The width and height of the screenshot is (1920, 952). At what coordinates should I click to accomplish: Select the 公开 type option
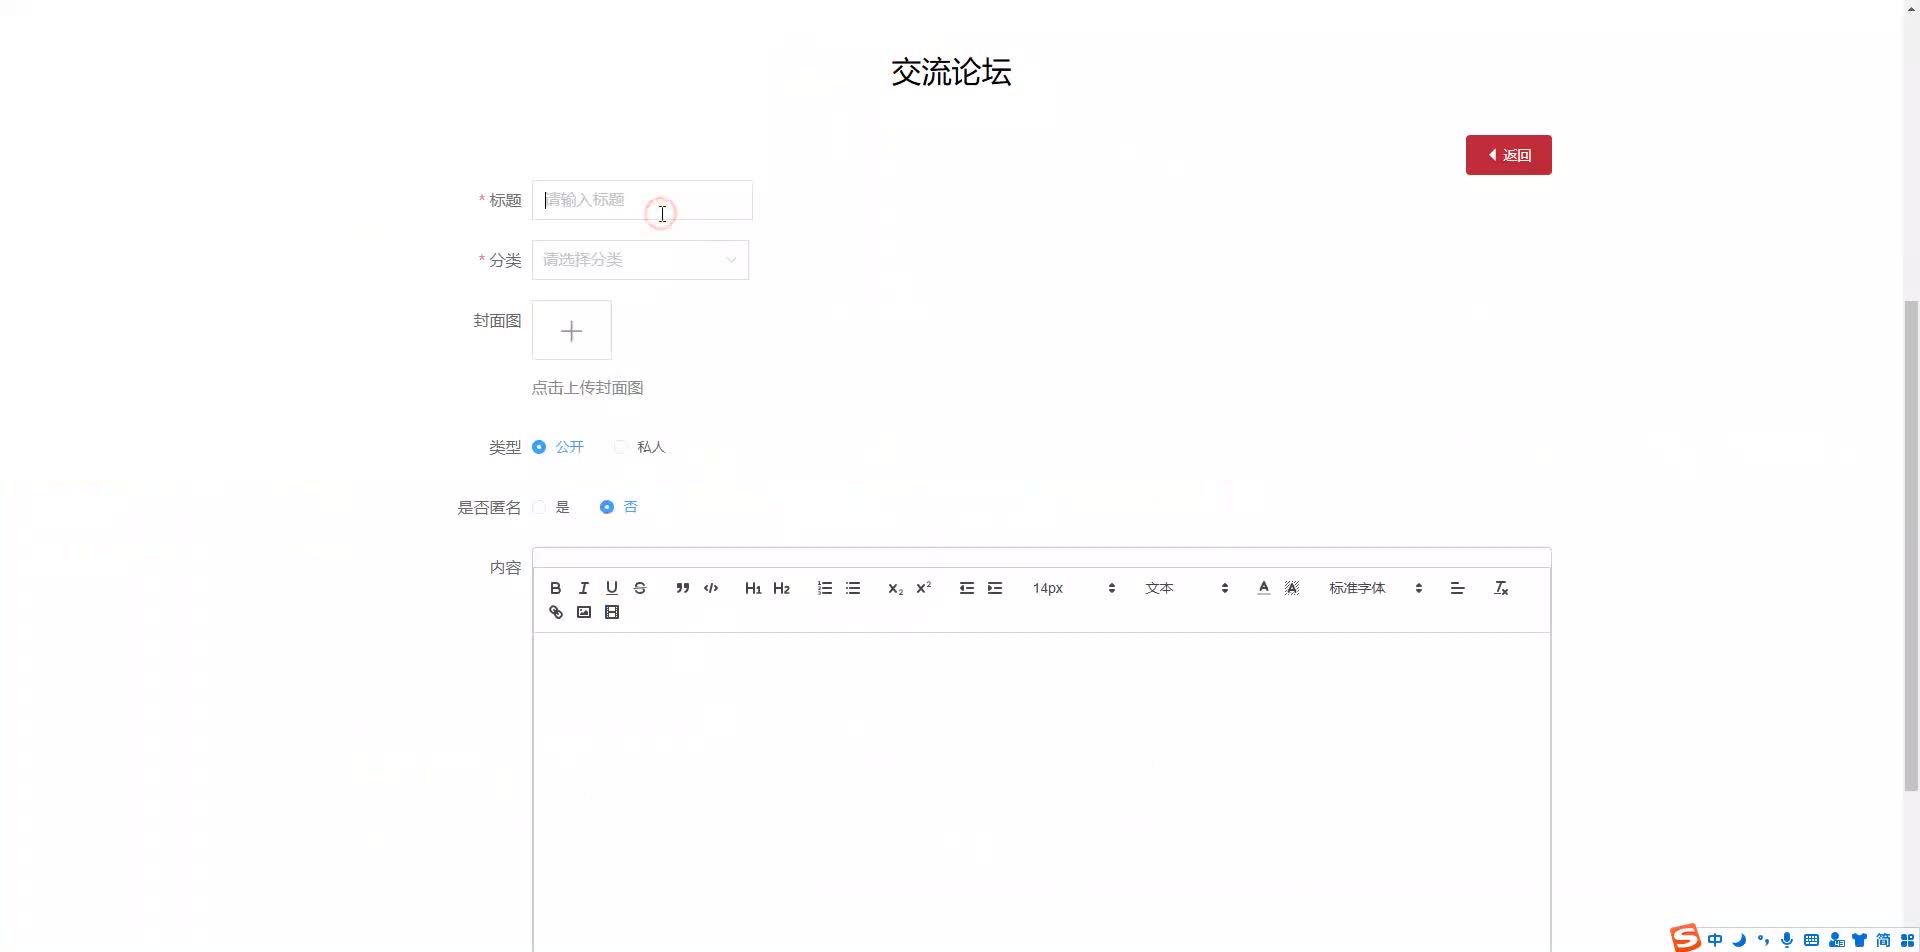pyautogui.click(x=540, y=447)
